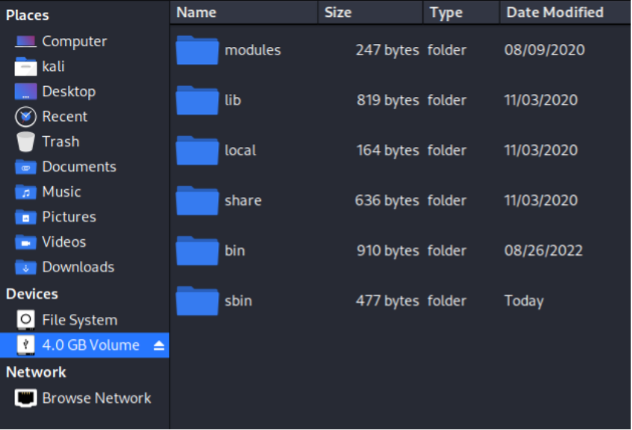Click the Recent places icon

[26, 117]
